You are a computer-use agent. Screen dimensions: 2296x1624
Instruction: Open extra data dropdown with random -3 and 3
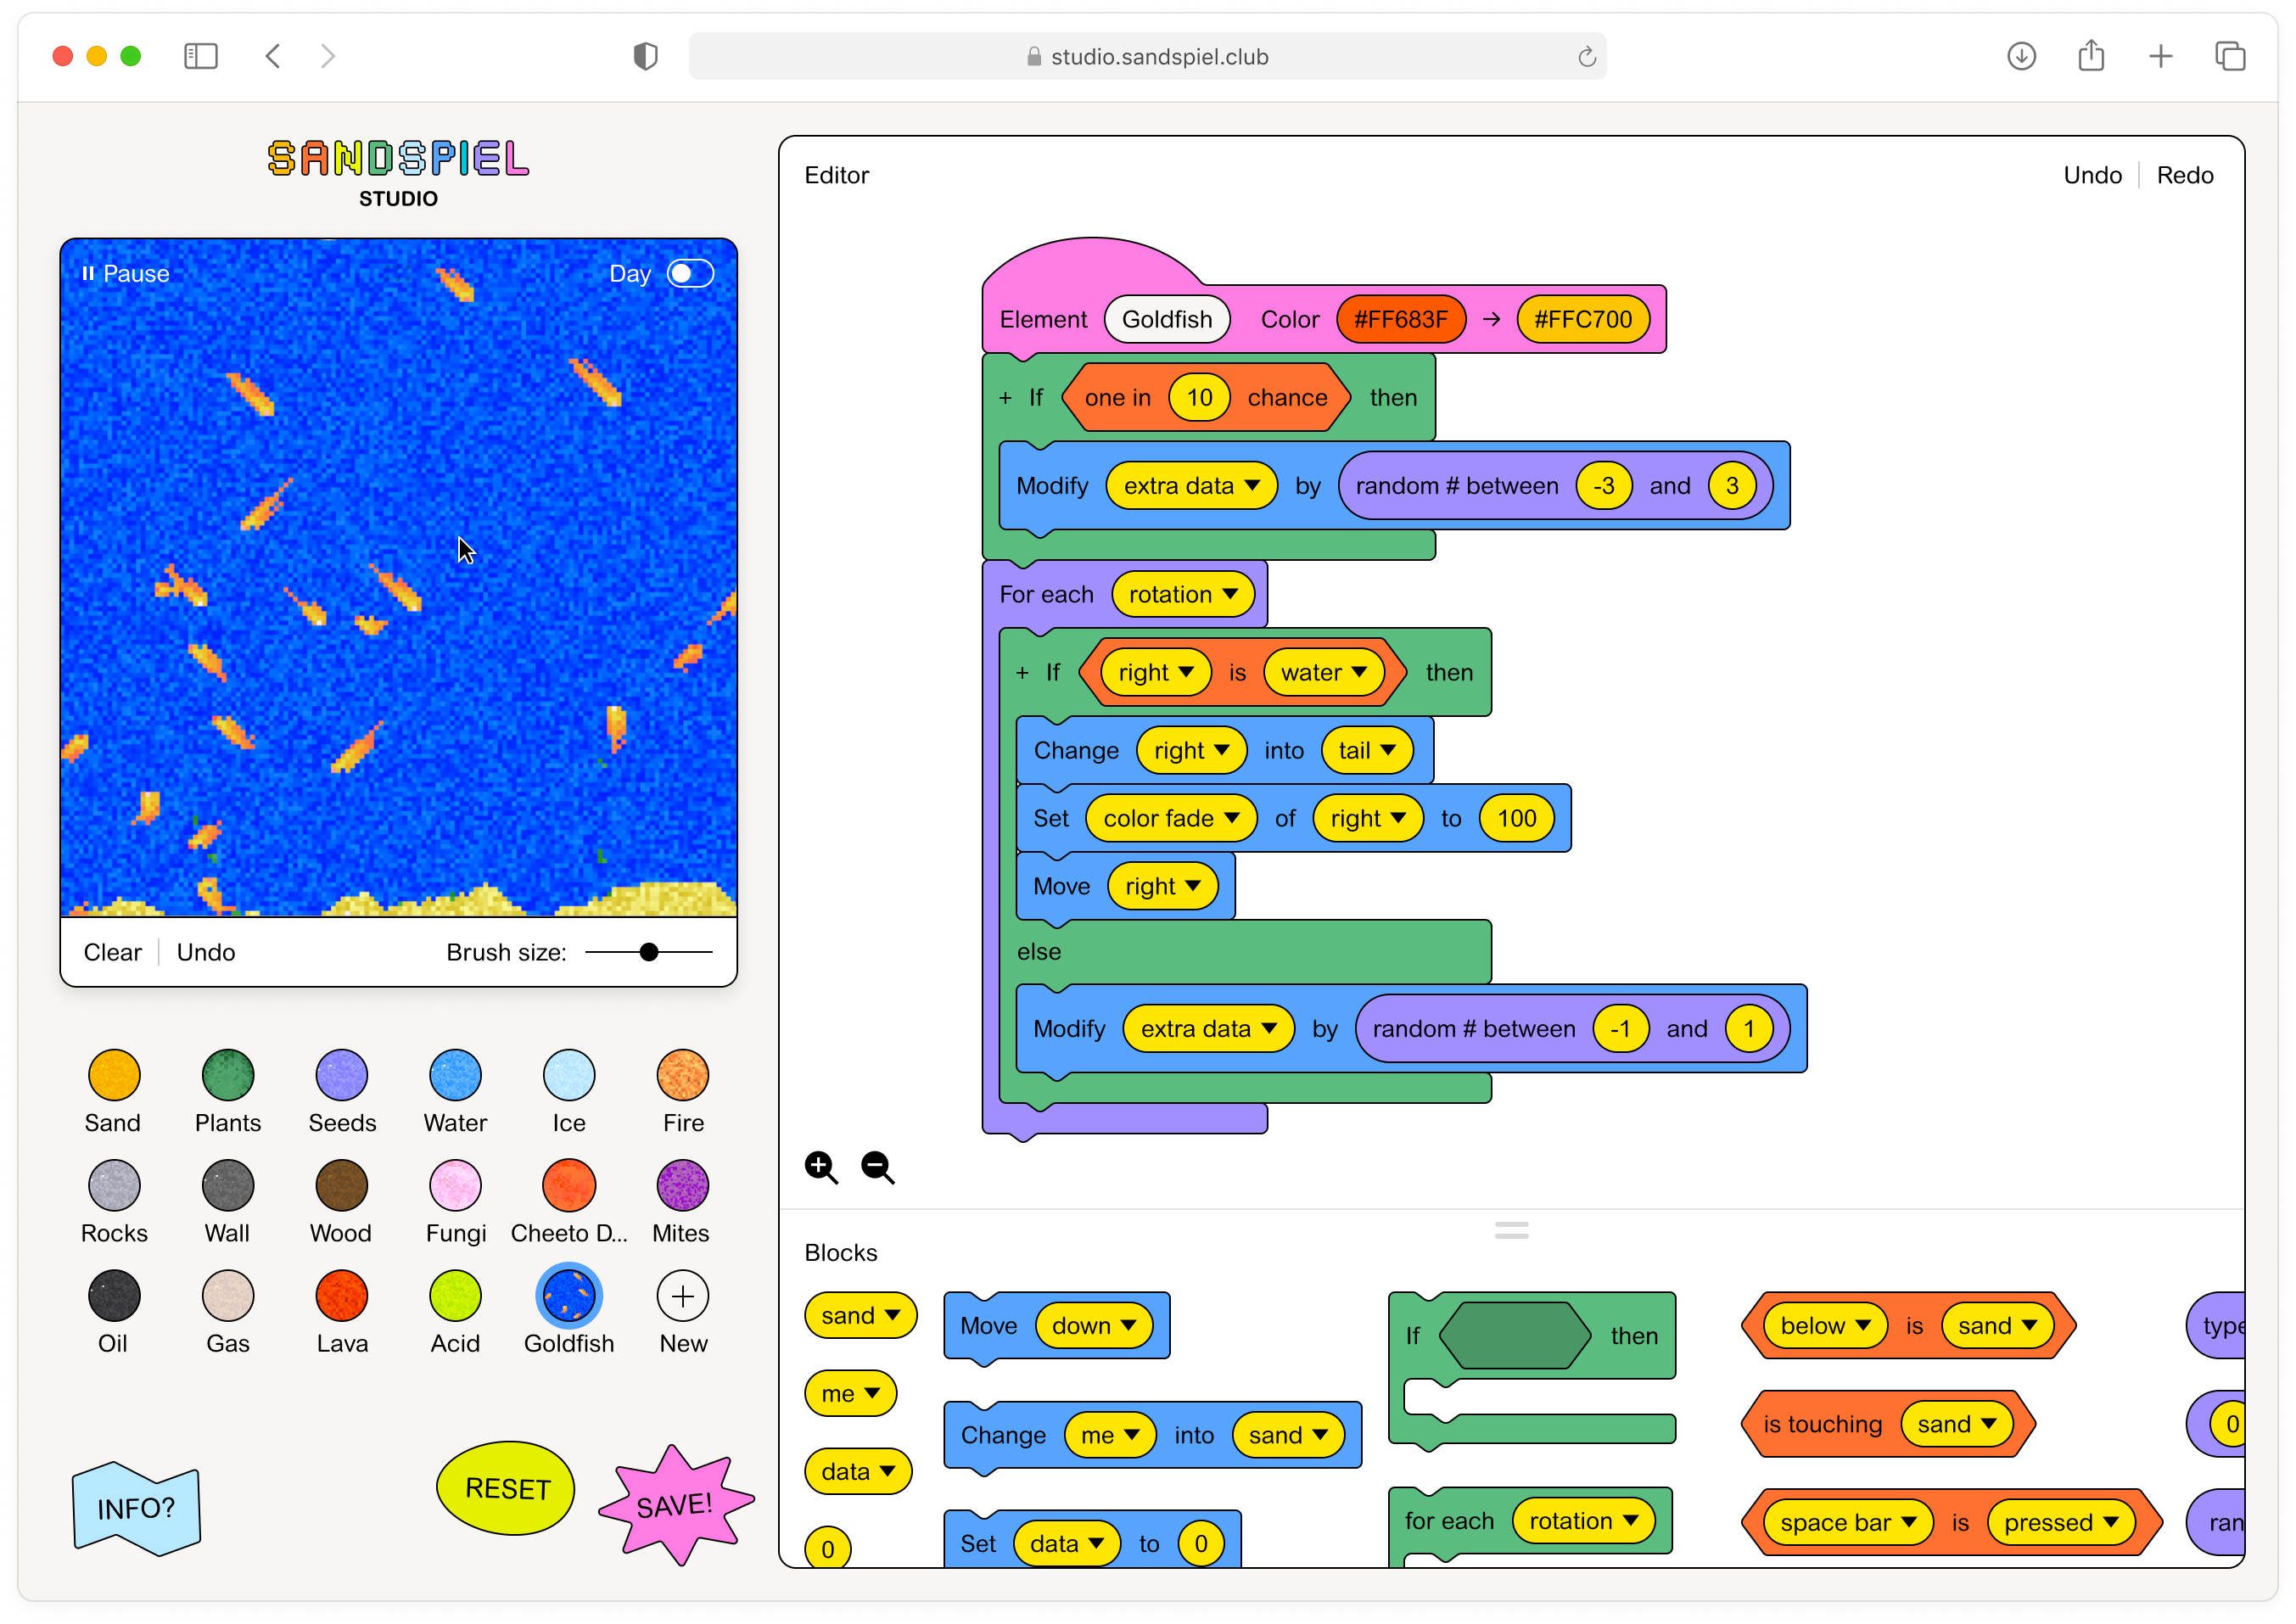pos(1191,486)
